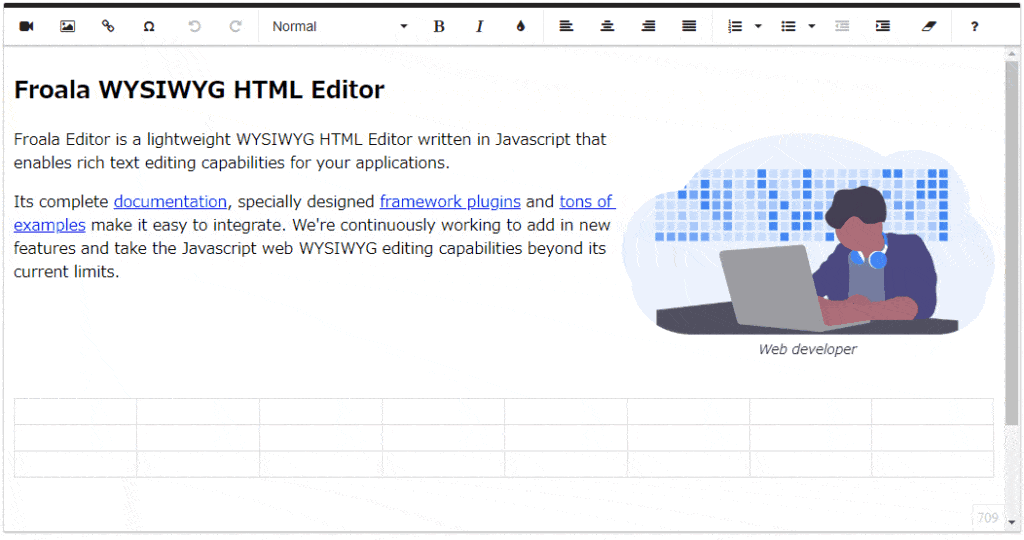Expand the ordered list options arrow
This screenshot has width=1024, height=540.
[758, 27]
